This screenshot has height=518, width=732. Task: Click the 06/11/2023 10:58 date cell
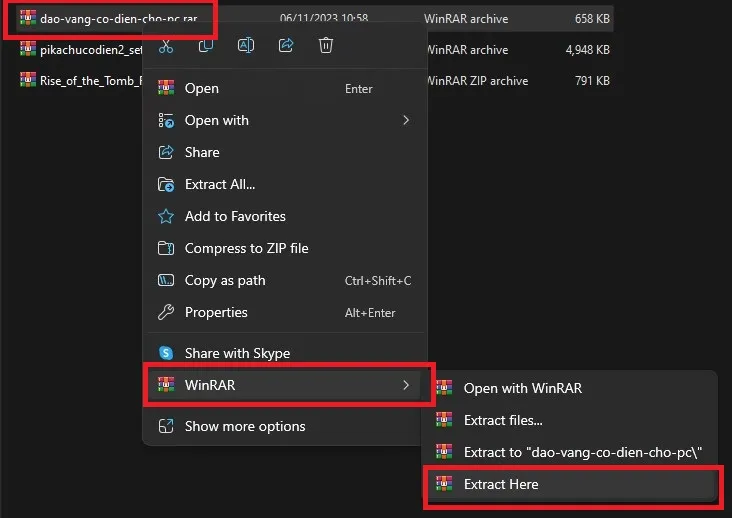324,18
